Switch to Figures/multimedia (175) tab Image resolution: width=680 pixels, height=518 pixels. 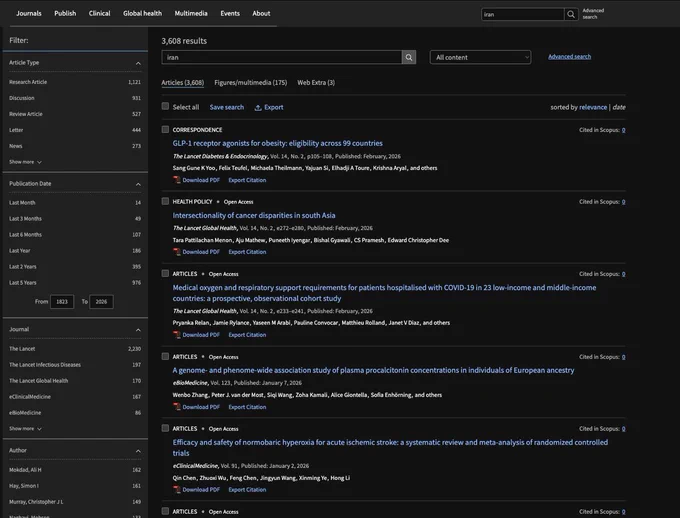pos(251,82)
